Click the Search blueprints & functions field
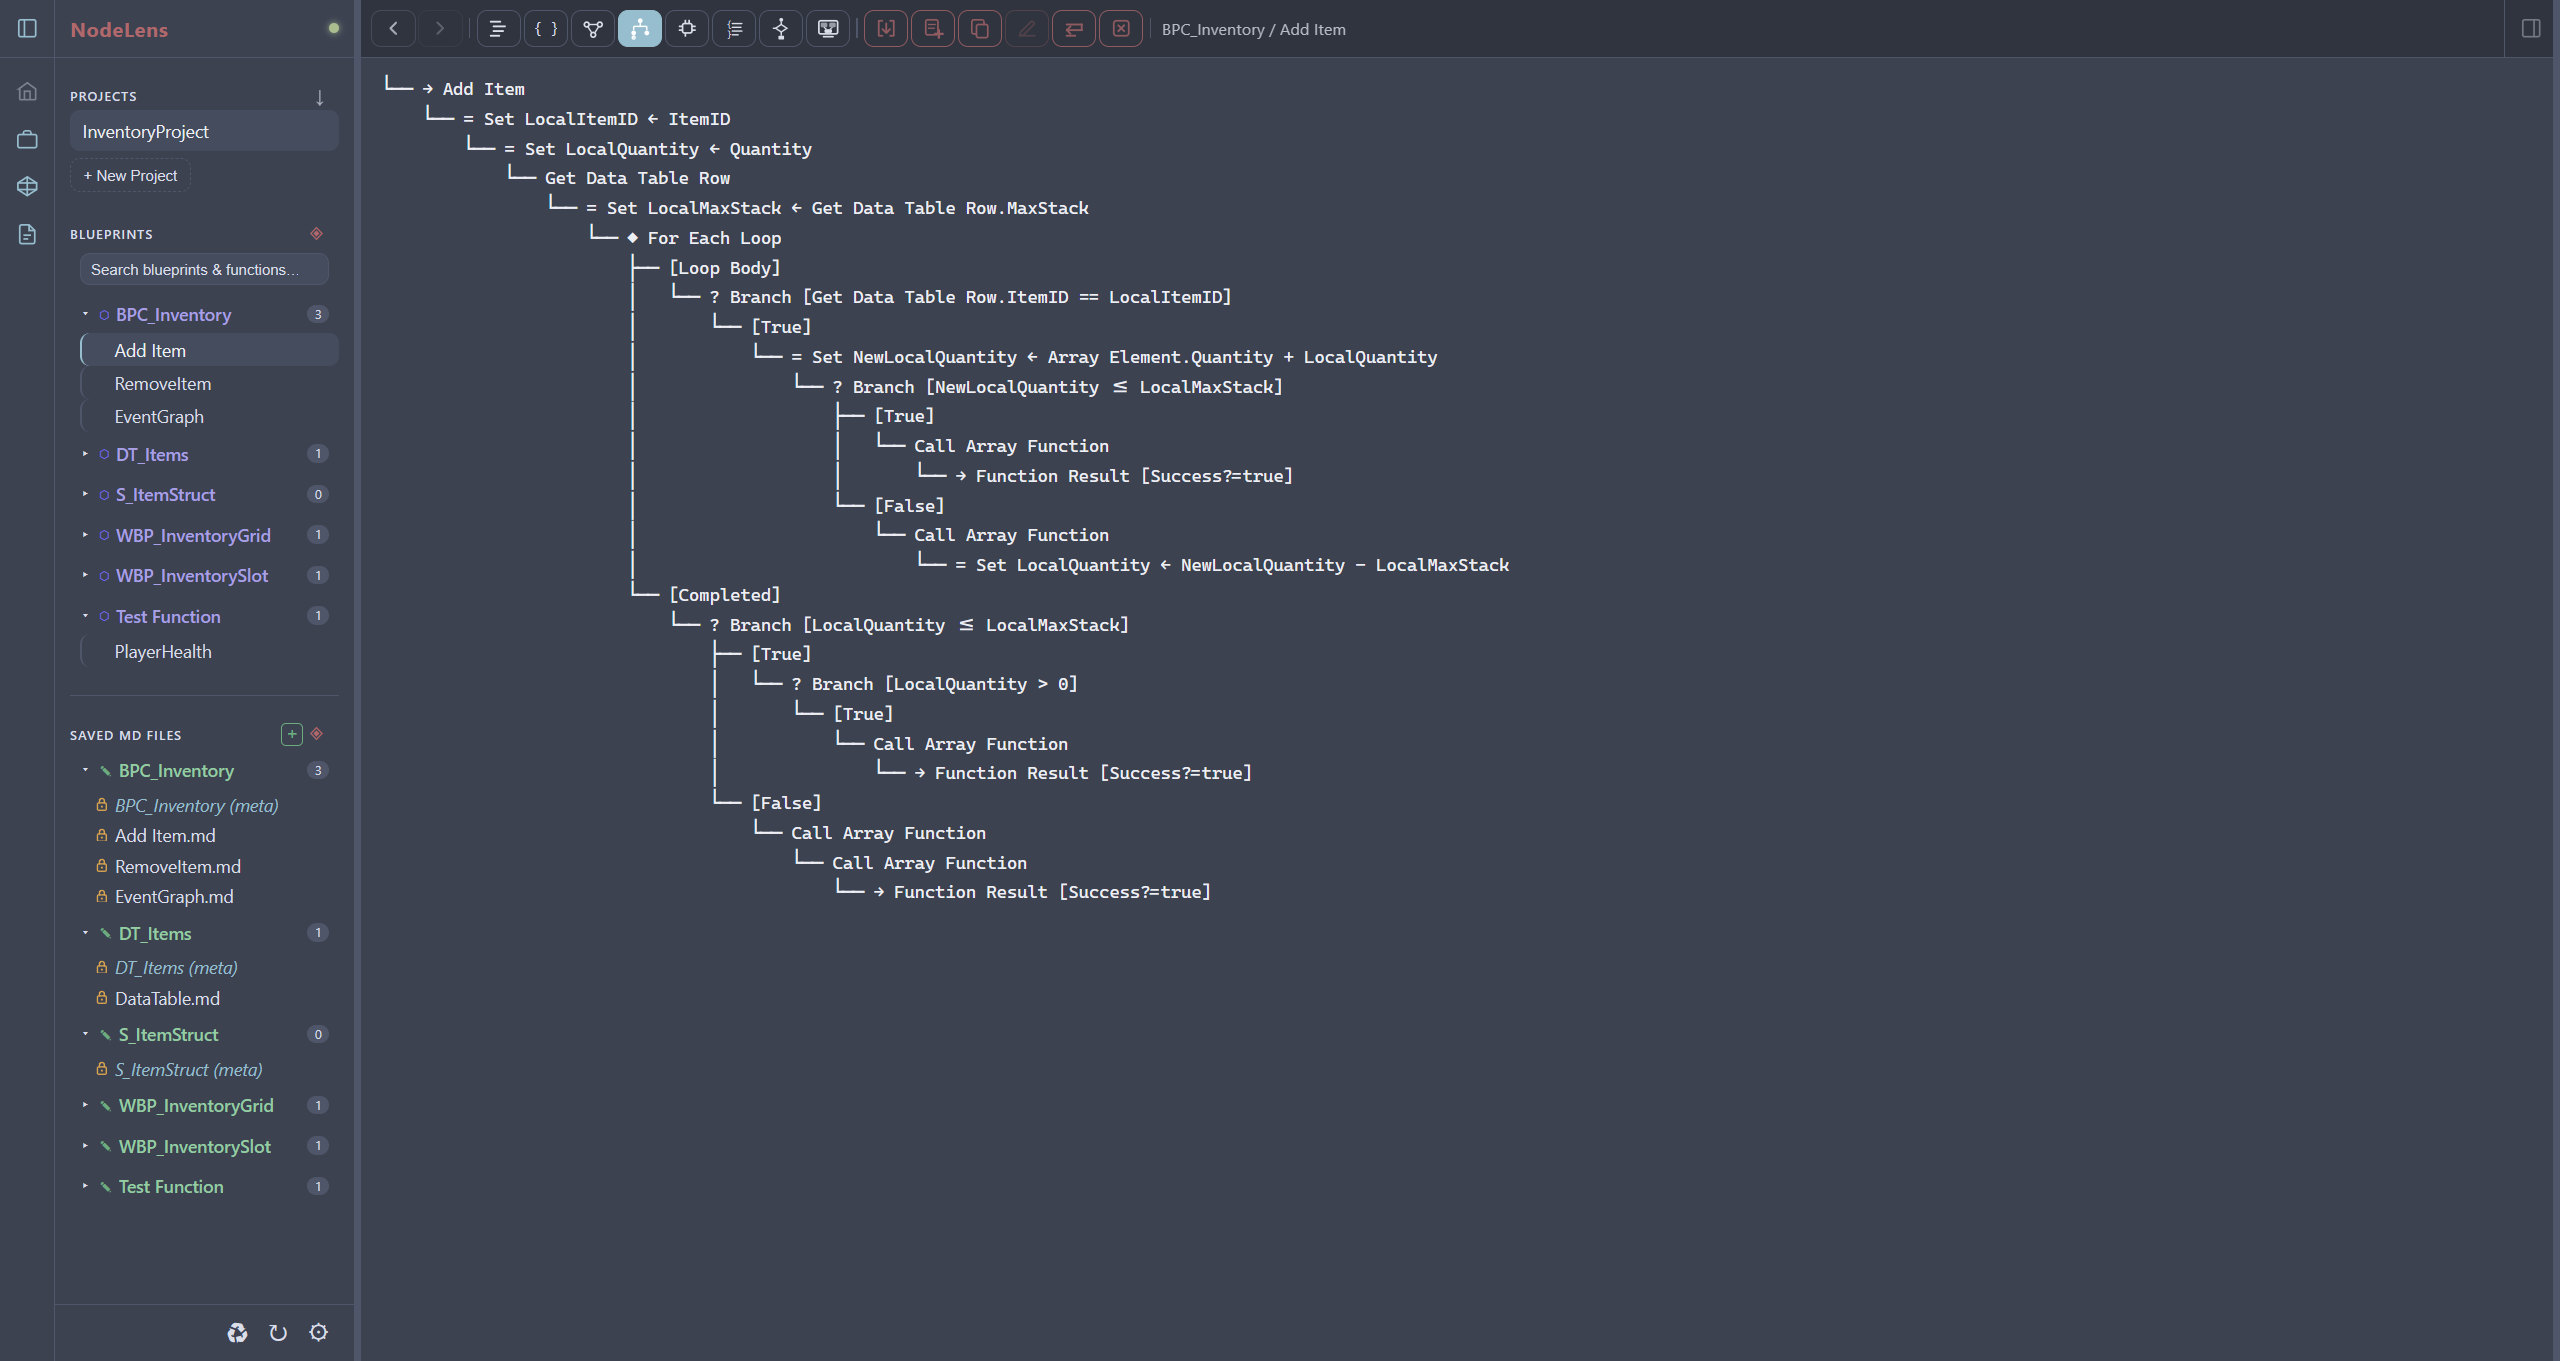This screenshot has height=1361, width=2560. 204,270
